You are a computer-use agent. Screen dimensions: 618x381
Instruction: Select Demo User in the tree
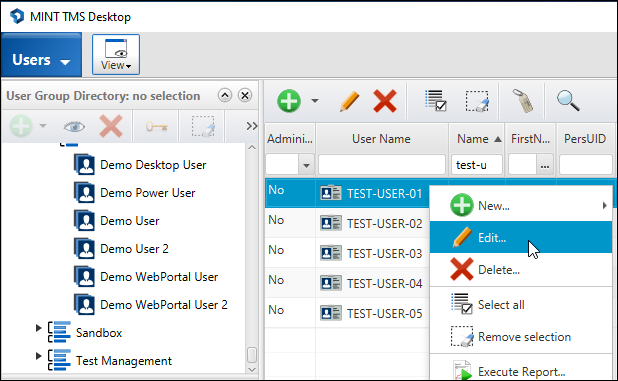(130, 221)
